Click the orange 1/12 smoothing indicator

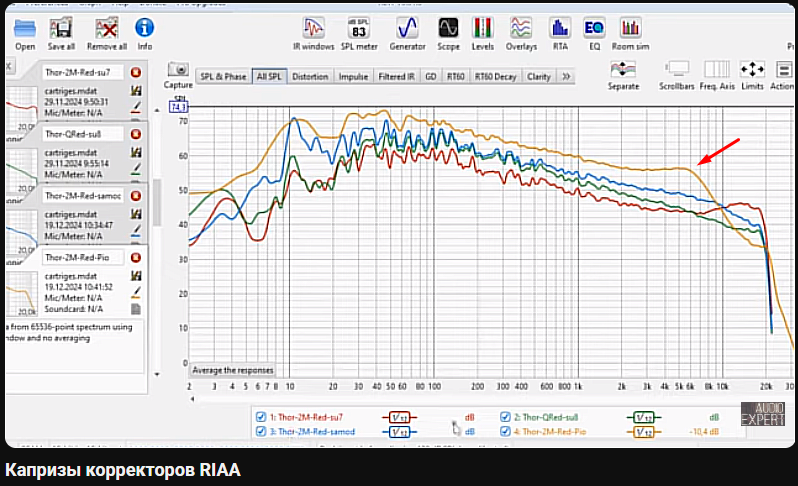pyautogui.click(x=644, y=432)
